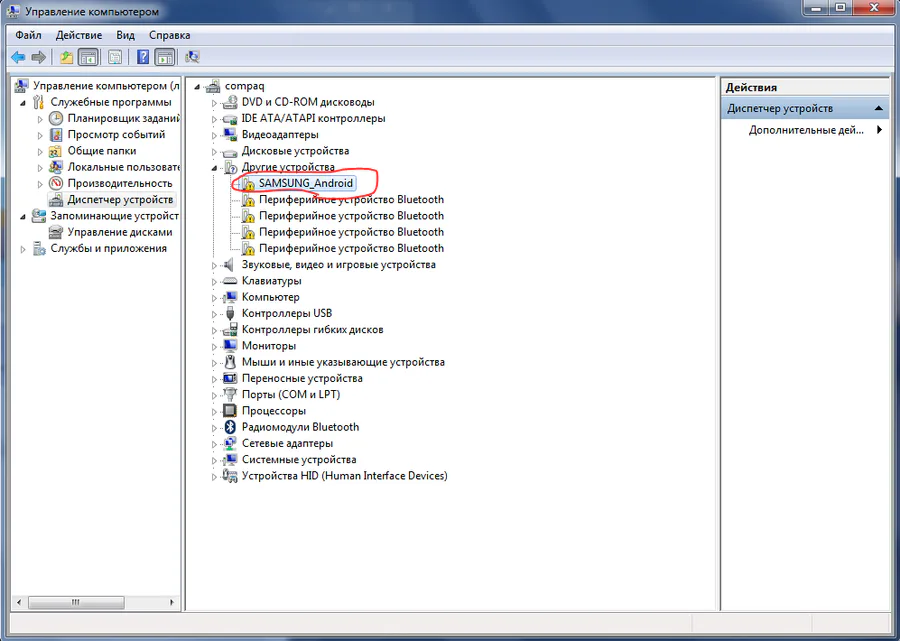Select first Периферийное устройство Bluetooth entry
Viewport: 900px width, 641px height.
(x=351, y=200)
